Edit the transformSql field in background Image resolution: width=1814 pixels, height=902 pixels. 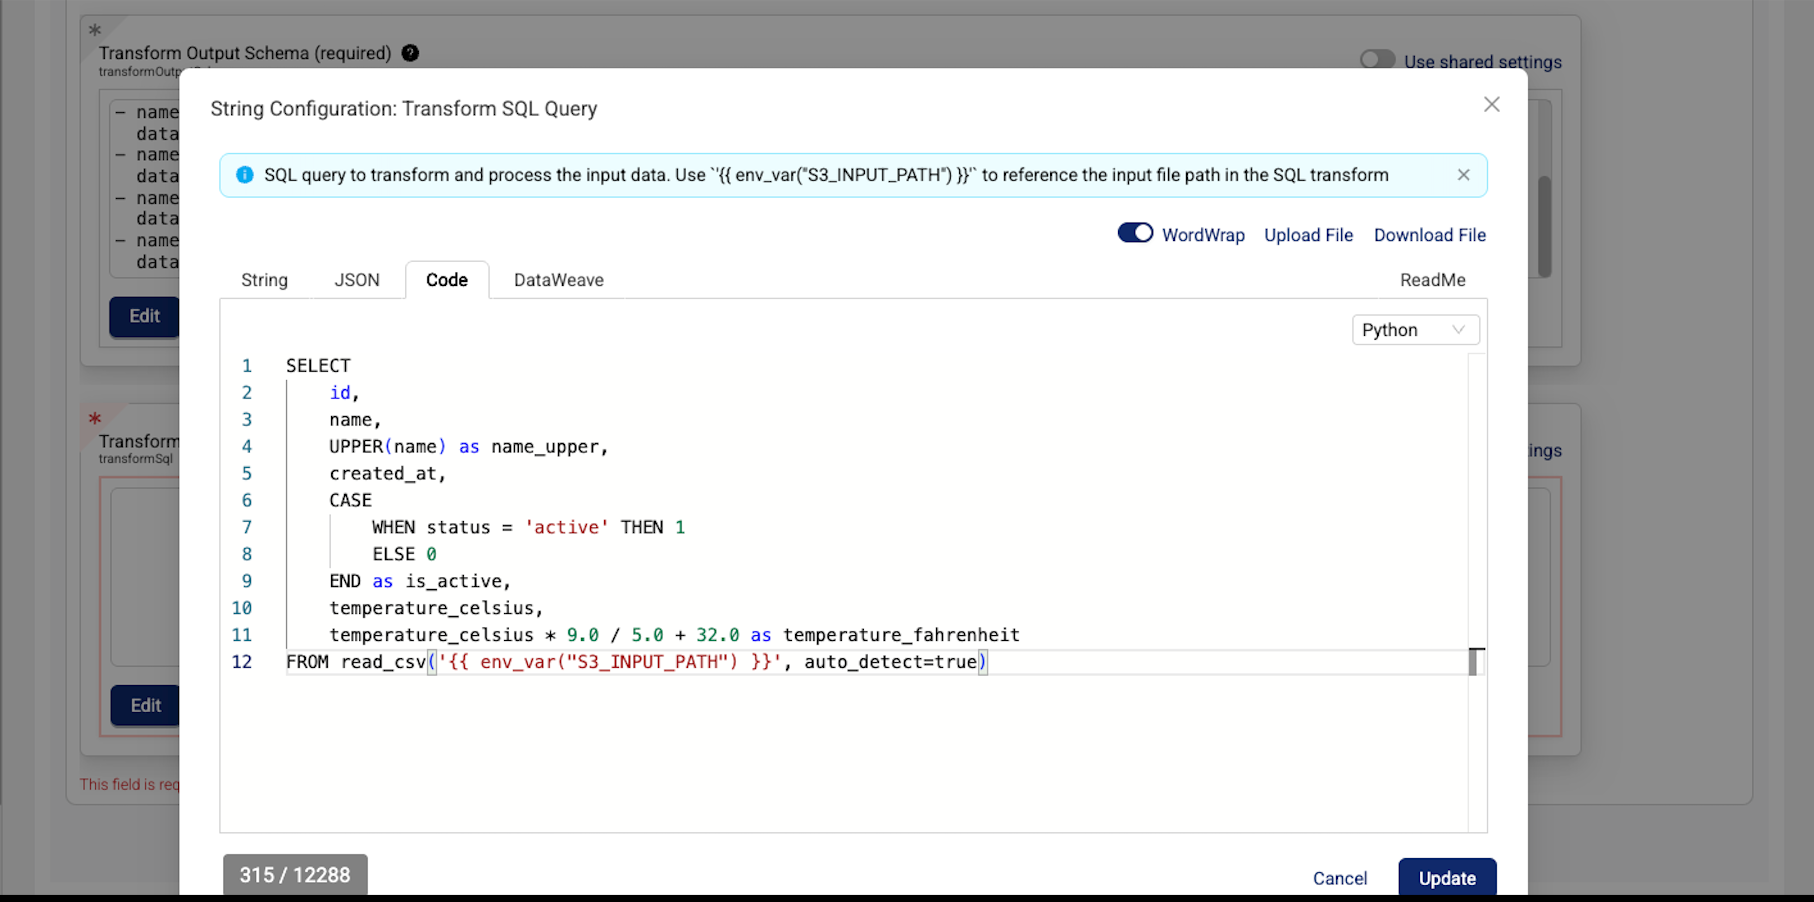(145, 705)
